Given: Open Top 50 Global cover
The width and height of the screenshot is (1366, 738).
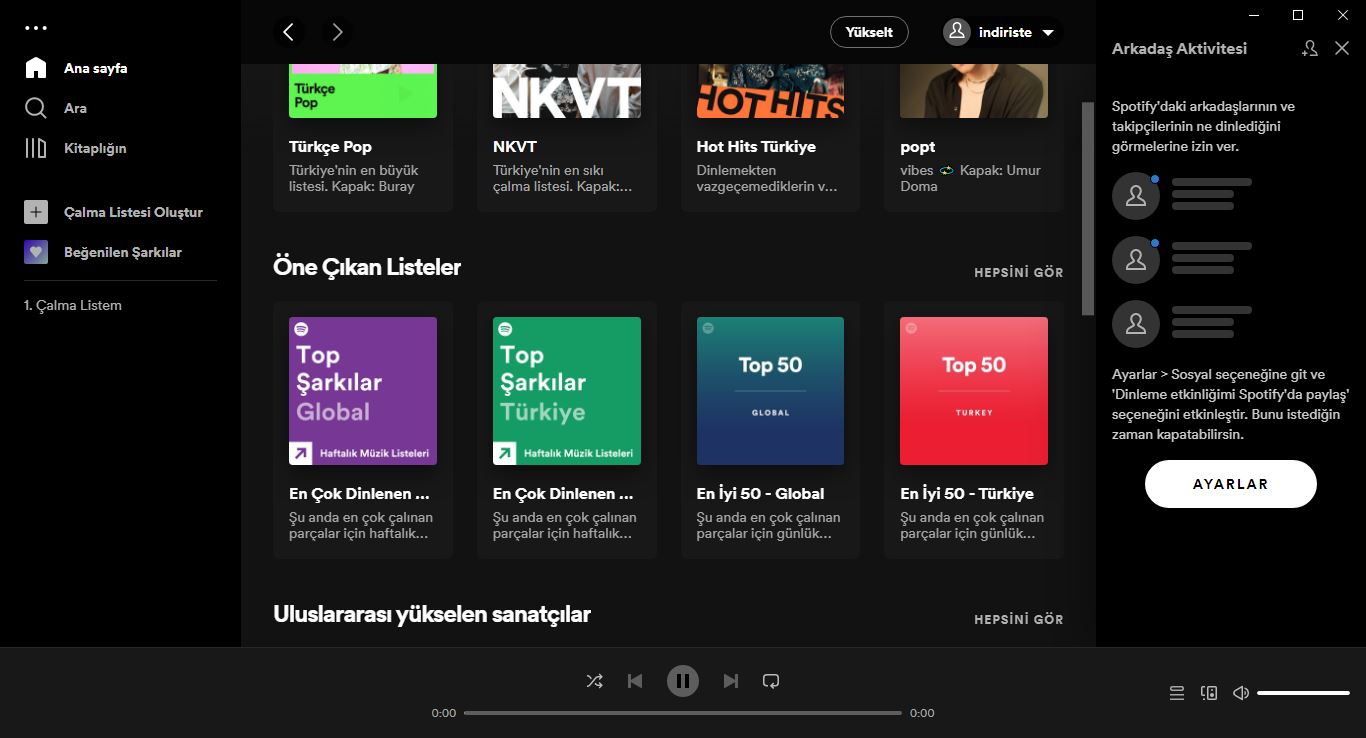Looking at the screenshot, I should [770, 391].
